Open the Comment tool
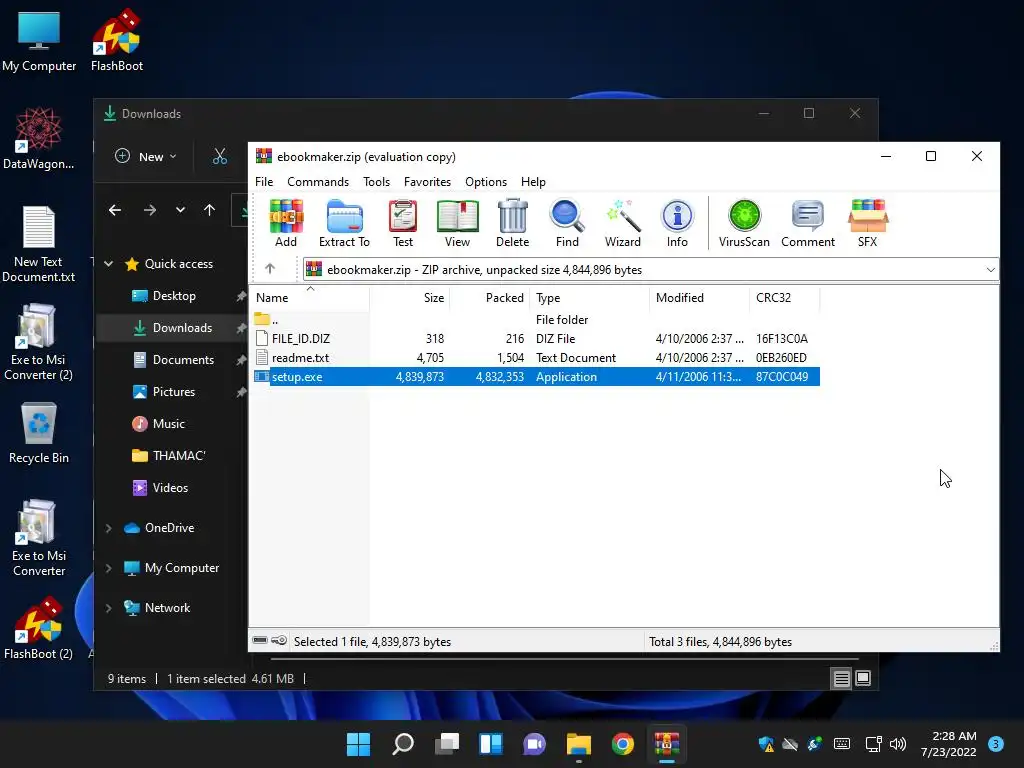The width and height of the screenshot is (1024, 768). pos(808,223)
